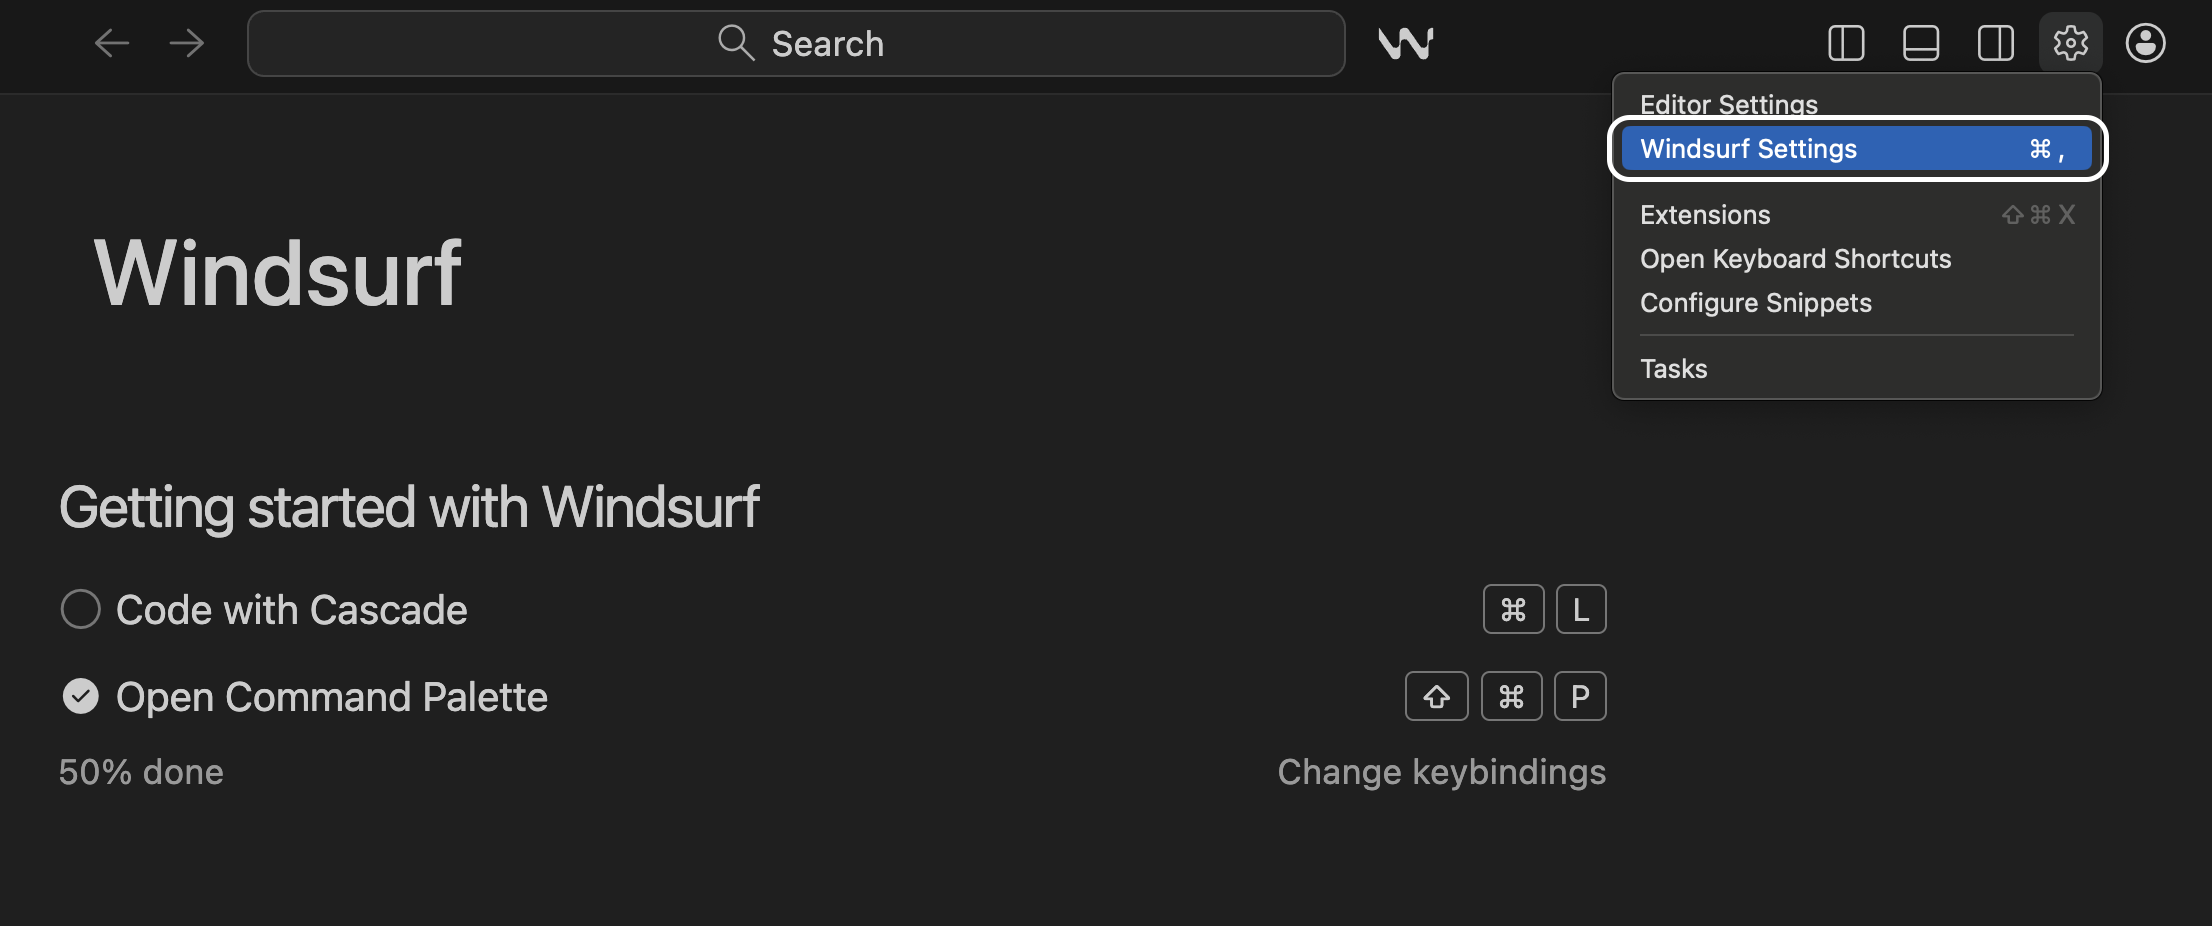Toggle the primary left sidebar icon
The image size is (2212, 926).
tap(1846, 43)
